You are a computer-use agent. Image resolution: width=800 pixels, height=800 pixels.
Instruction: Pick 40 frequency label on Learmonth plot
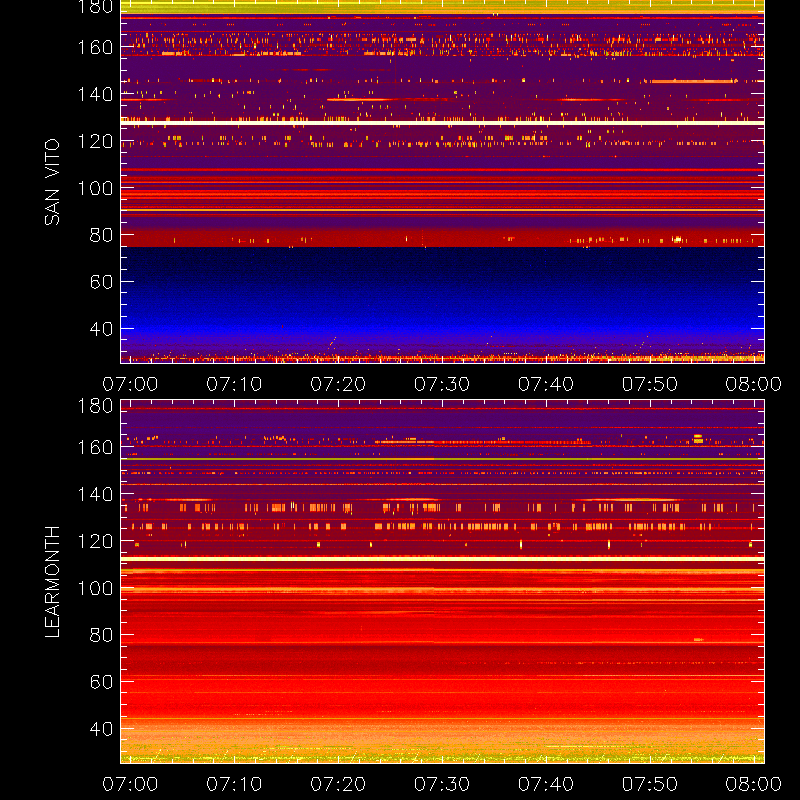[x=102, y=729]
